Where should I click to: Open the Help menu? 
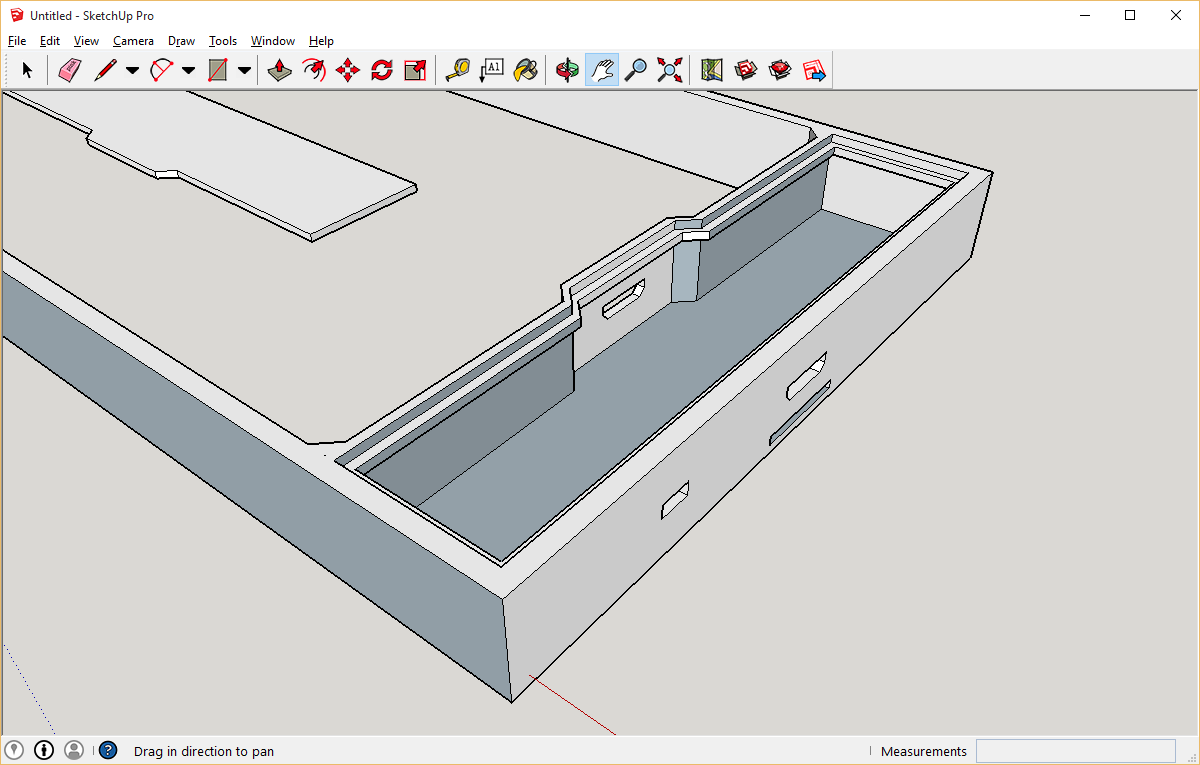pos(321,41)
